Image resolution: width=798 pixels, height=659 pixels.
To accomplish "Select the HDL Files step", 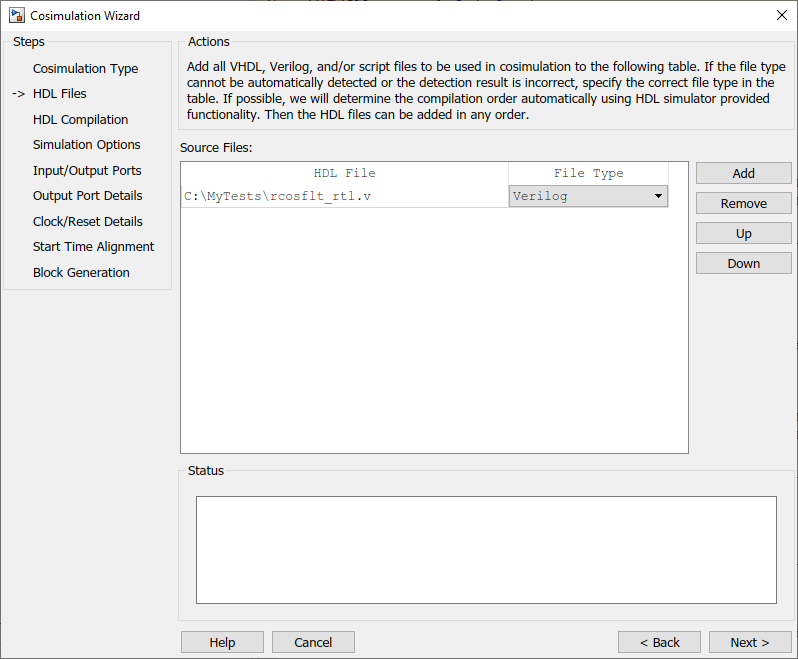I will (x=59, y=94).
